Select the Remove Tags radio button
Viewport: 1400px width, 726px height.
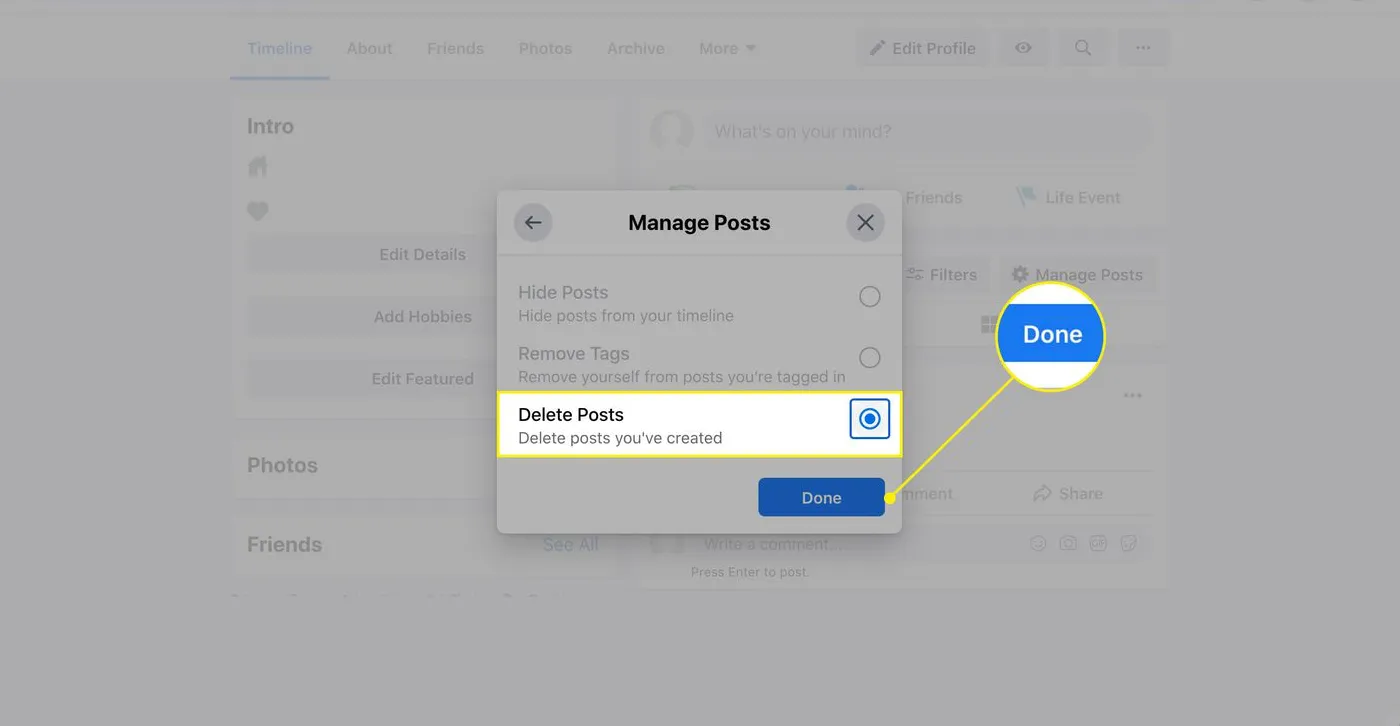(x=870, y=358)
